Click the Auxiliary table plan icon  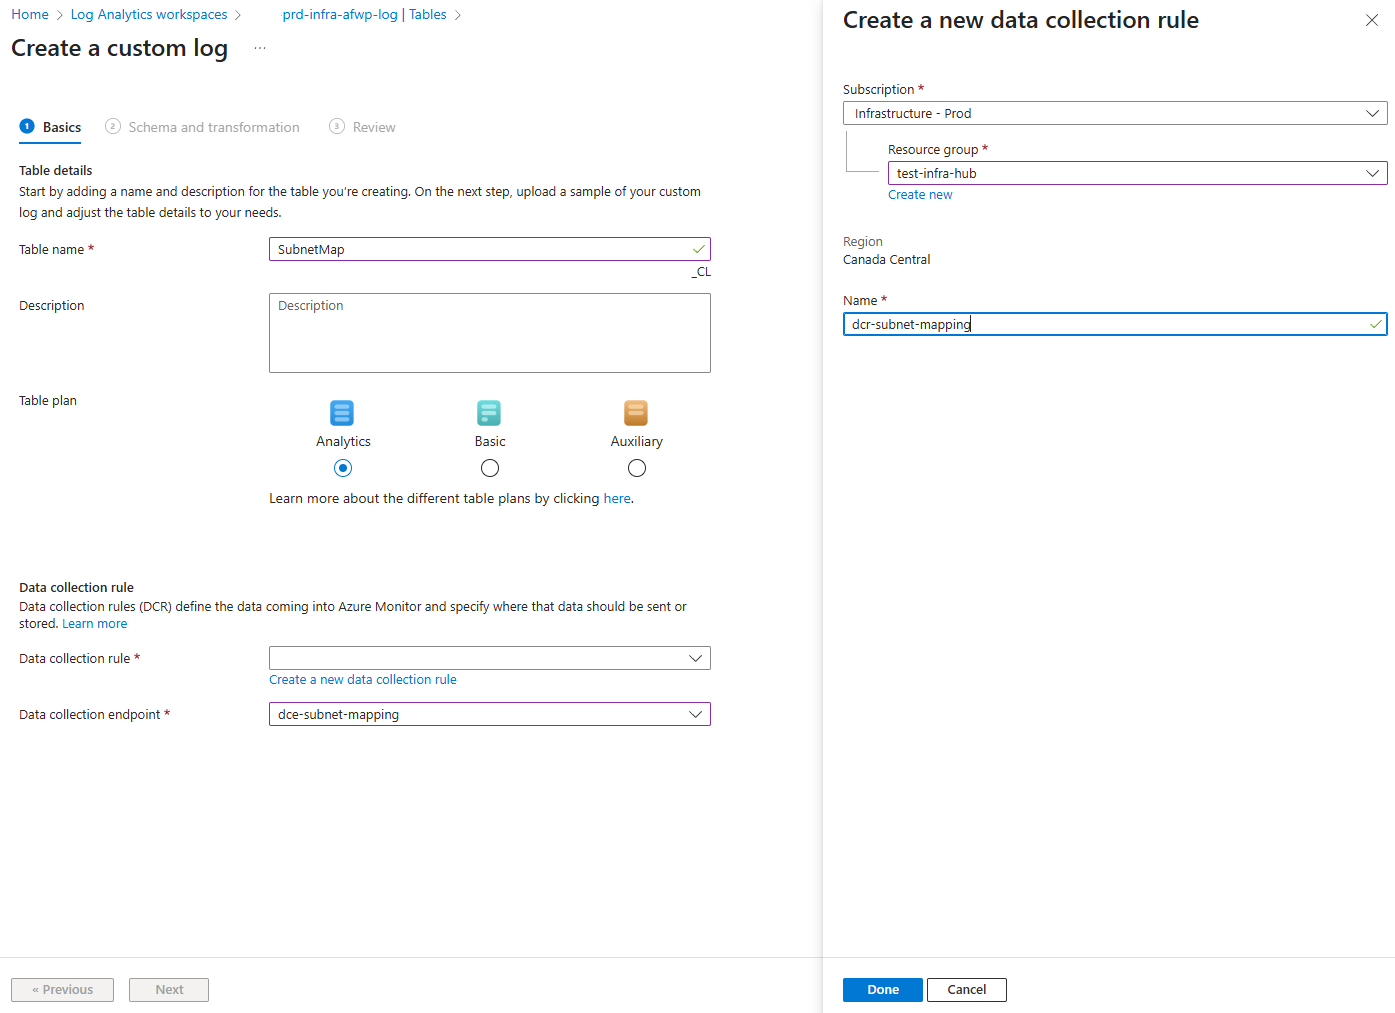[636, 412]
